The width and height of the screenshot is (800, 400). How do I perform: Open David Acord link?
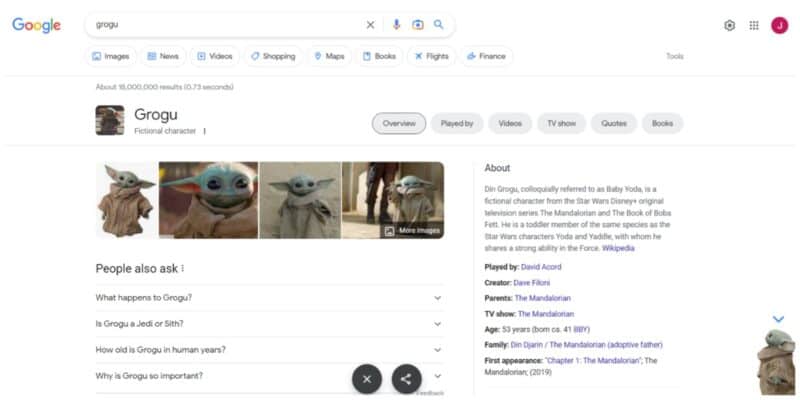coord(541,267)
